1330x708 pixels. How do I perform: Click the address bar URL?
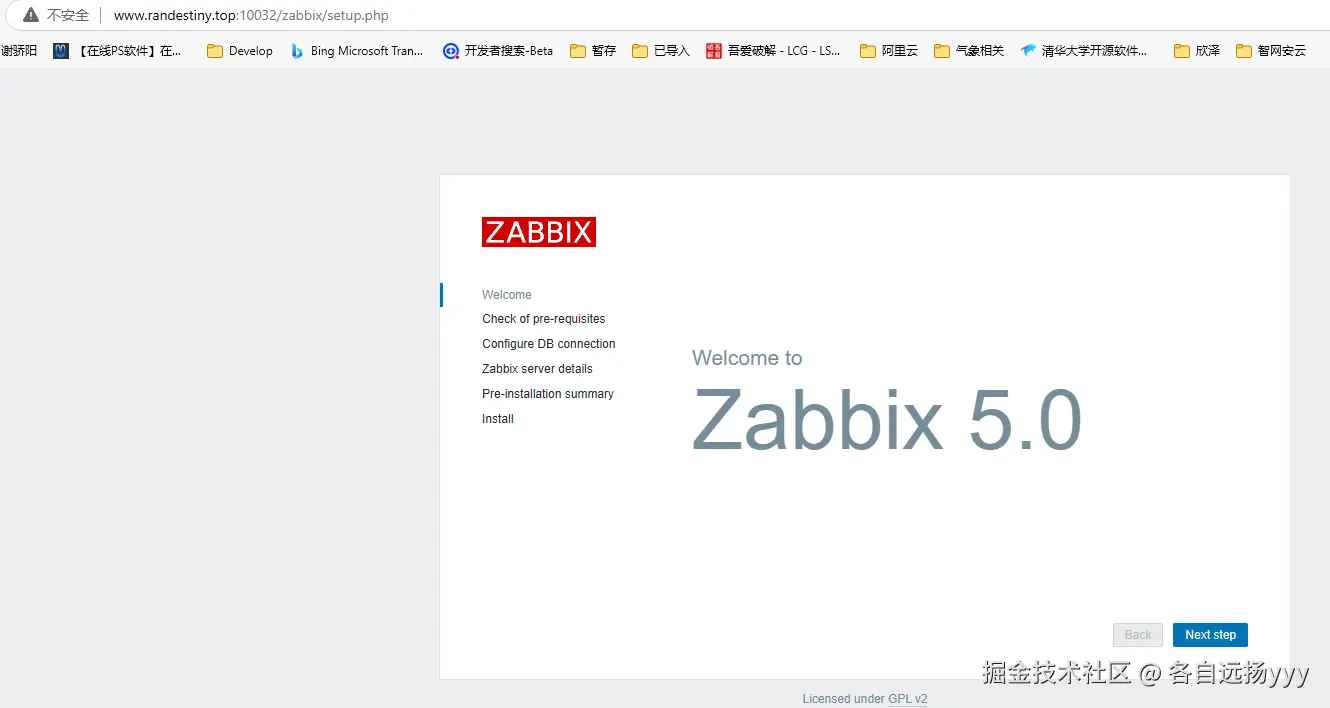pos(251,16)
